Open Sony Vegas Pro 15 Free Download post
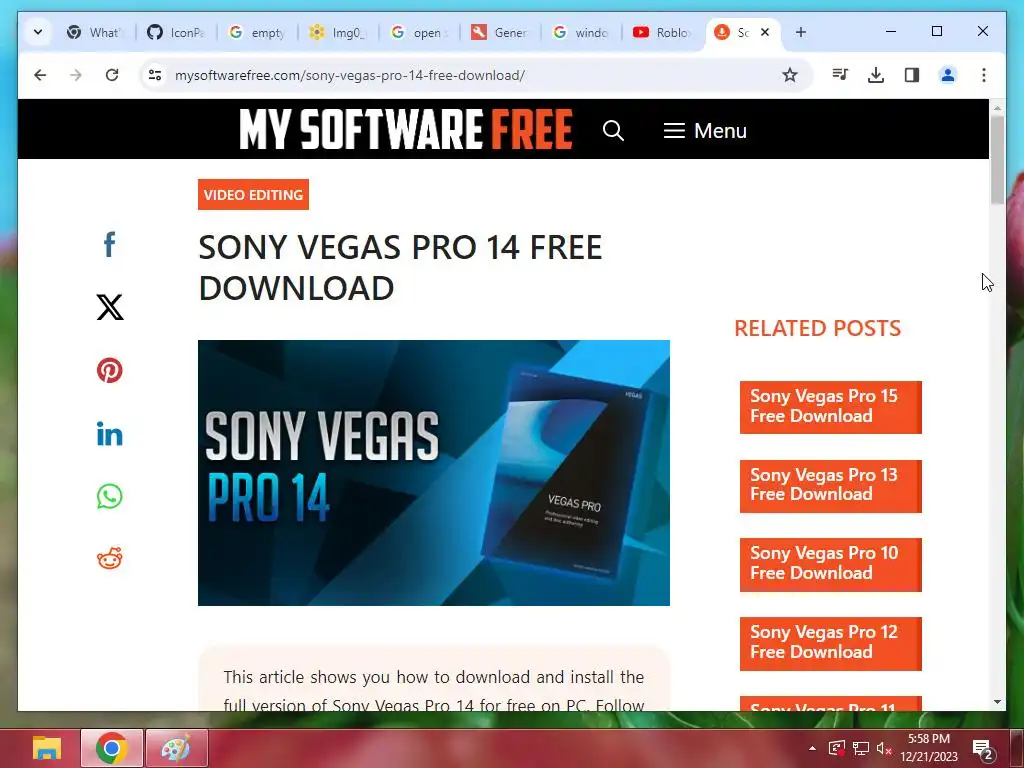 830,407
